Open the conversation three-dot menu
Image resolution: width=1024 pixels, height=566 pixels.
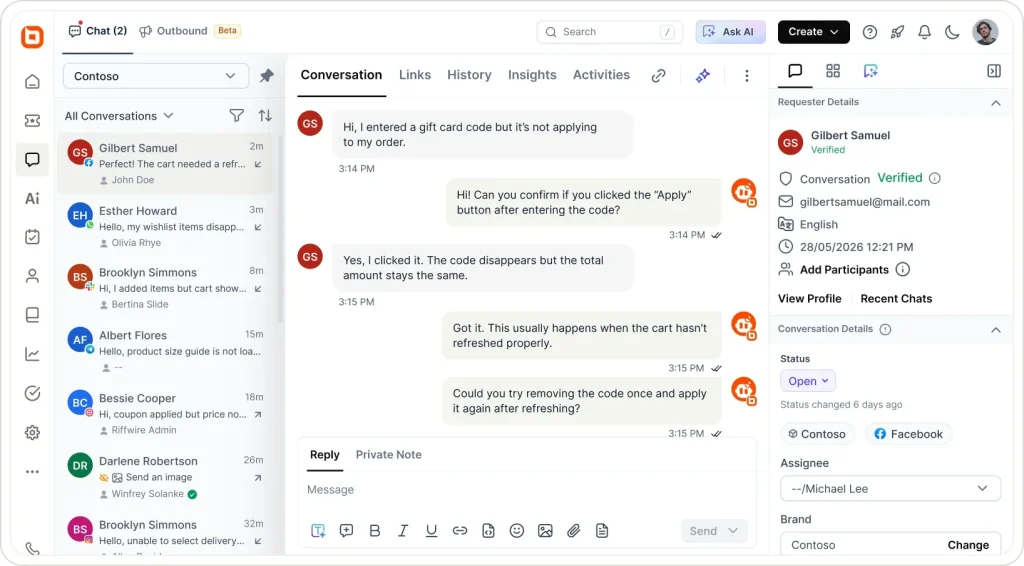[x=746, y=76]
